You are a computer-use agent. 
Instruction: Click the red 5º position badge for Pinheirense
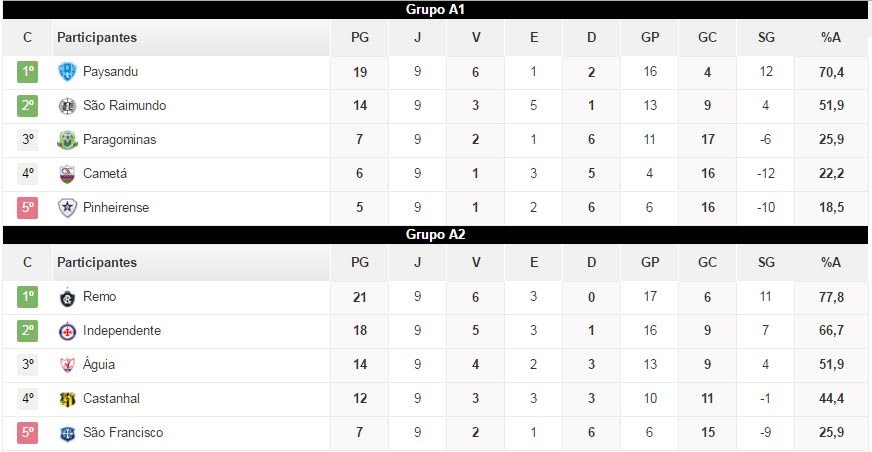(x=28, y=208)
